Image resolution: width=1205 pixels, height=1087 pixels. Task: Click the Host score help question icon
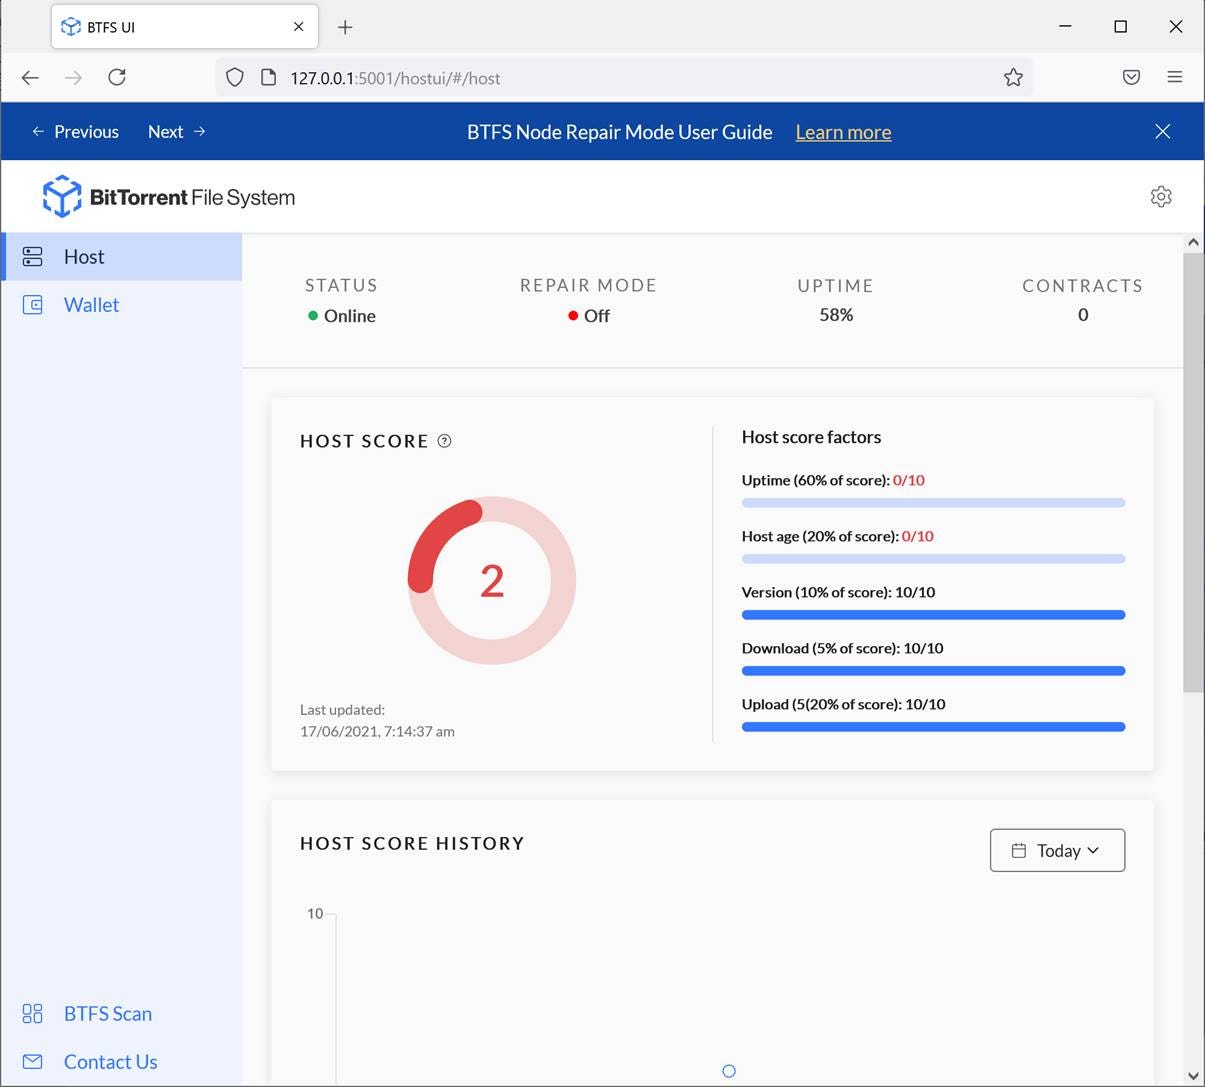tap(445, 441)
